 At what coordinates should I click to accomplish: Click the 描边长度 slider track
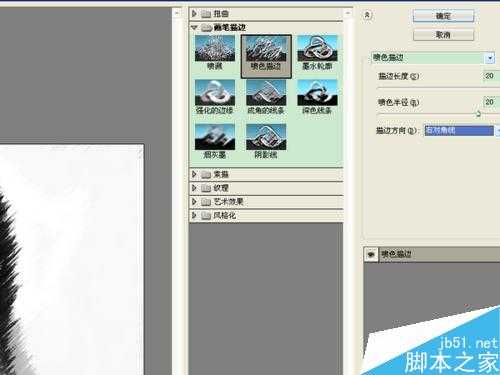pos(438,88)
